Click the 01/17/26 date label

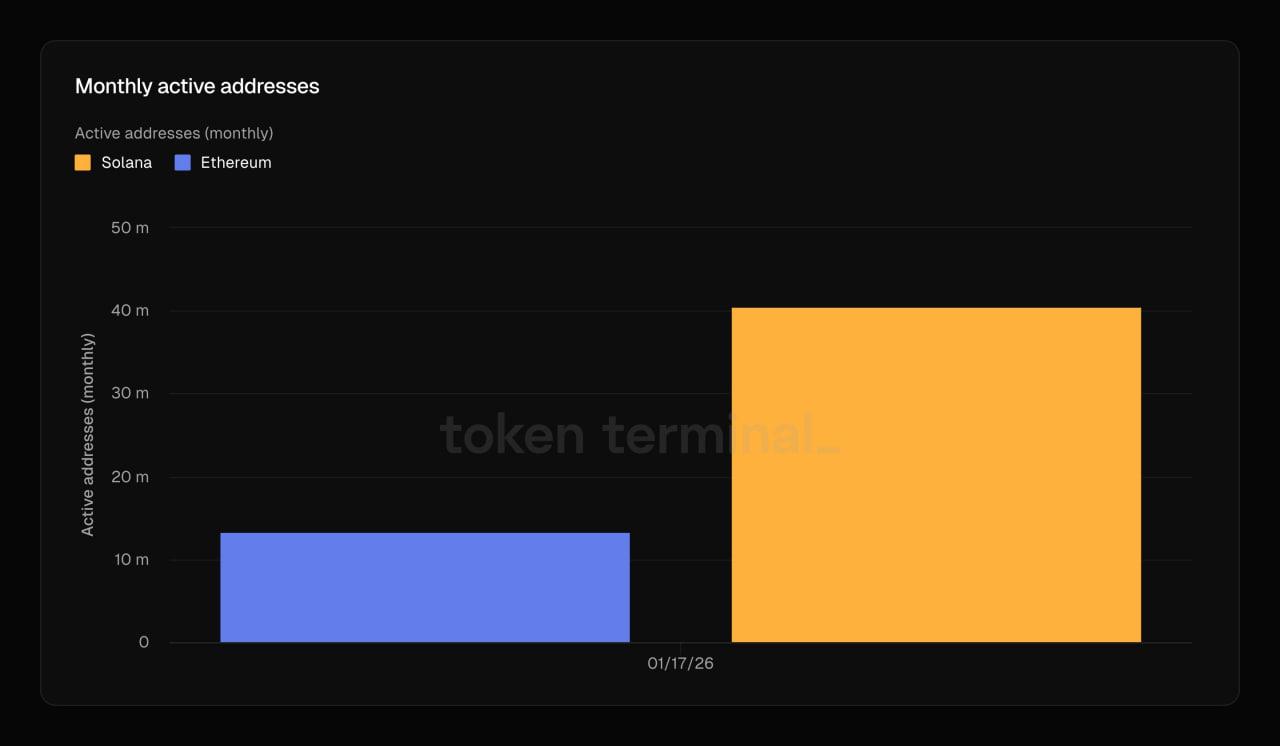tap(680, 663)
